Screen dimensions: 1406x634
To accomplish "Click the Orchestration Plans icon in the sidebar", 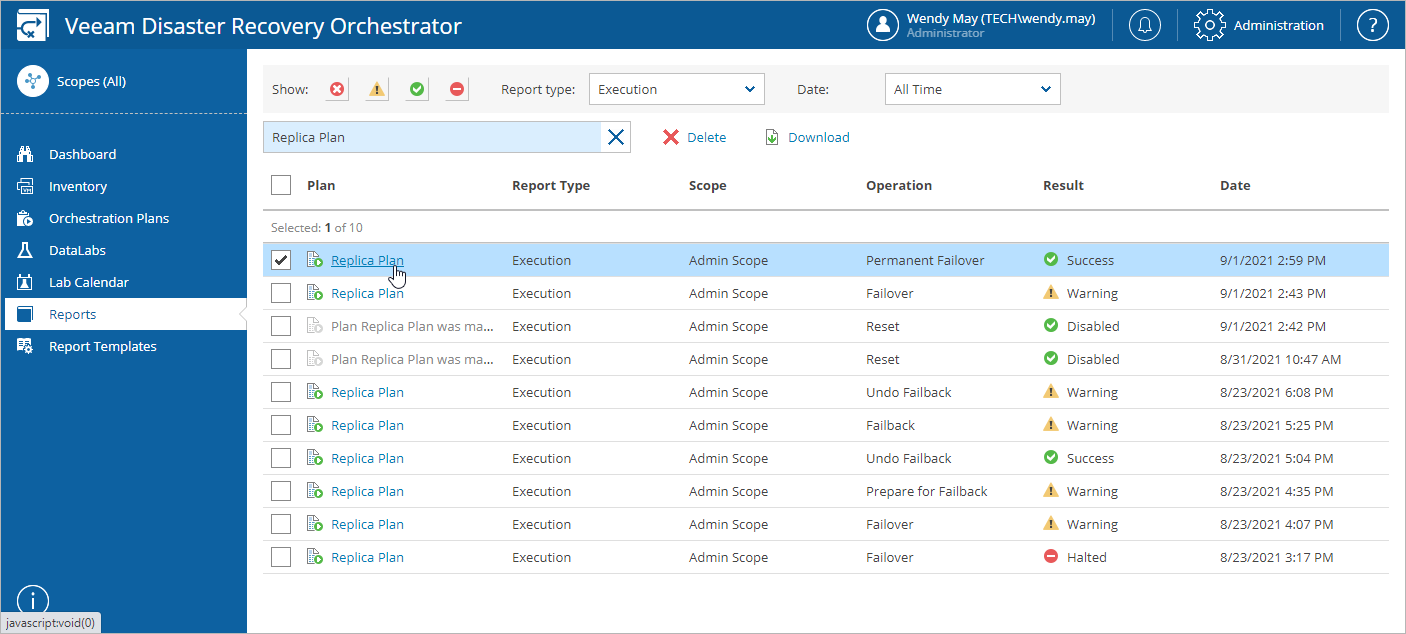I will pos(27,218).
